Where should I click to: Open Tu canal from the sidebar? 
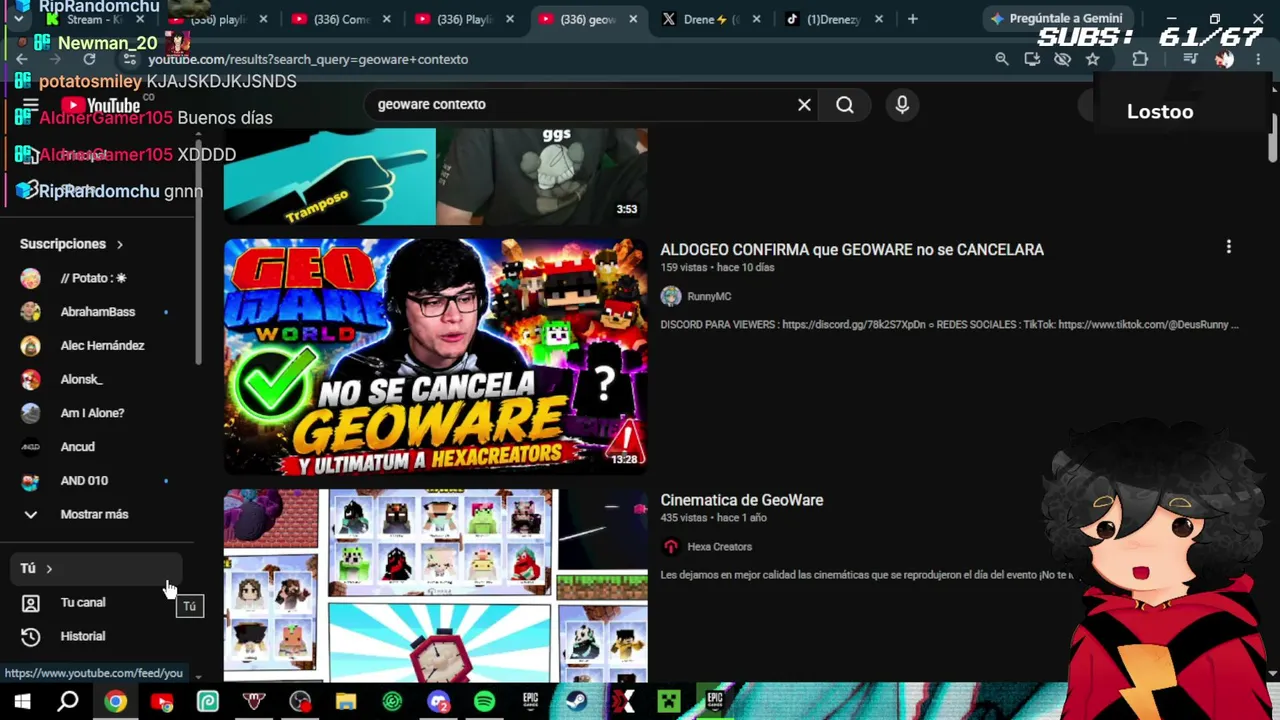[96, 602]
